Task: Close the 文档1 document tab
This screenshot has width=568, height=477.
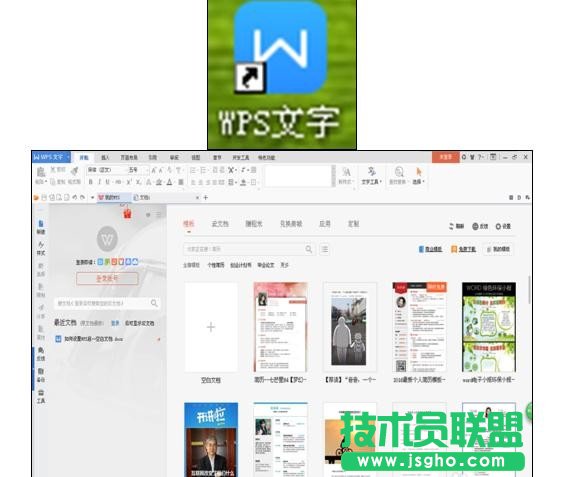Action: pos(197,197)
